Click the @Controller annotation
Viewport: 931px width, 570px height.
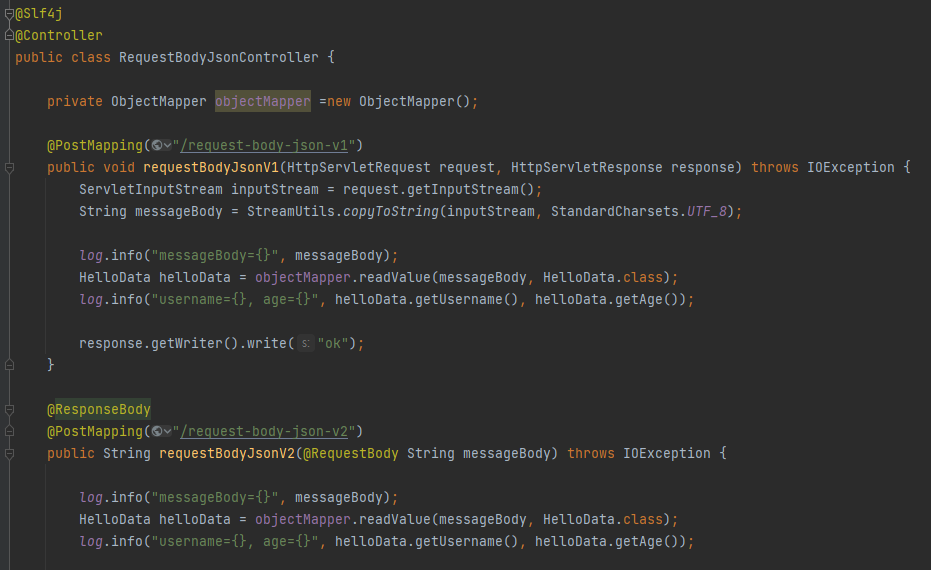tap(59, 36)
